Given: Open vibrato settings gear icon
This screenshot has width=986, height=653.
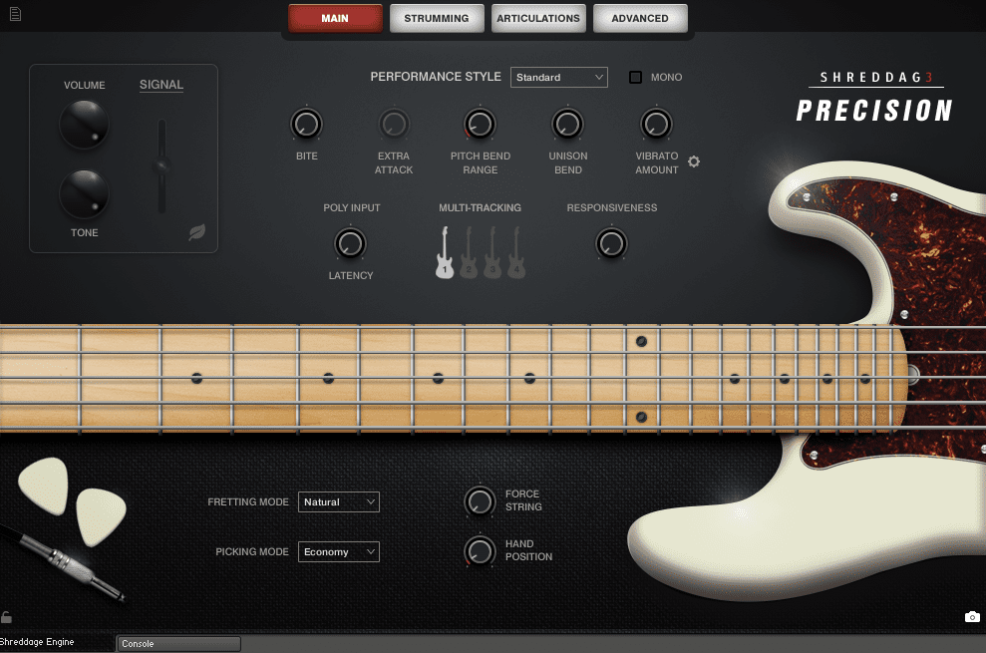Looking at the screenshot, I should coord(694,162).
